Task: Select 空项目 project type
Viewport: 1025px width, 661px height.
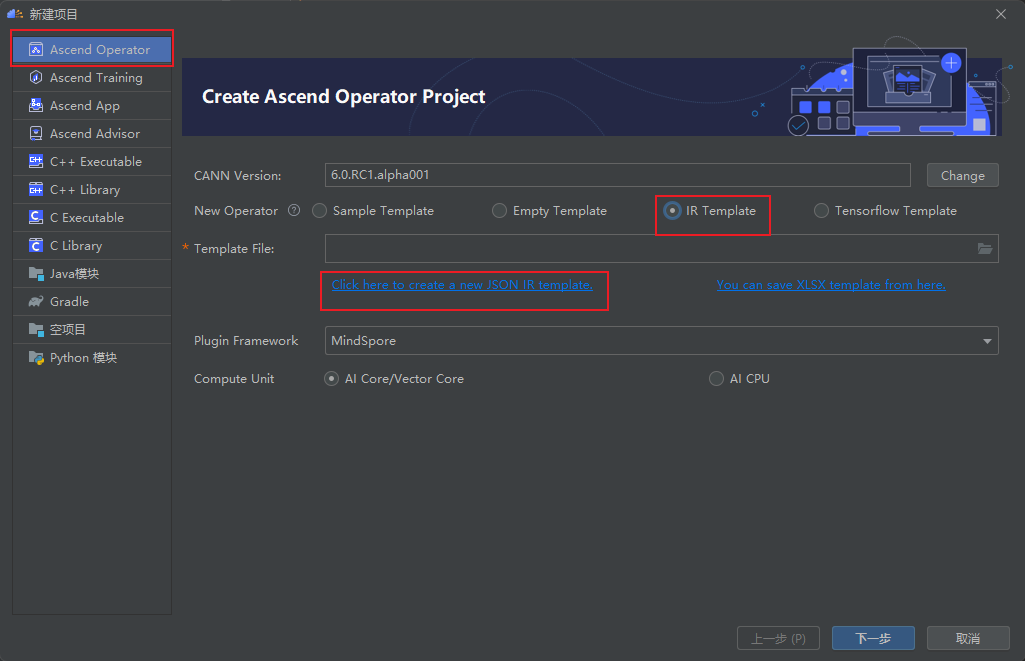Action: (92, 330)
